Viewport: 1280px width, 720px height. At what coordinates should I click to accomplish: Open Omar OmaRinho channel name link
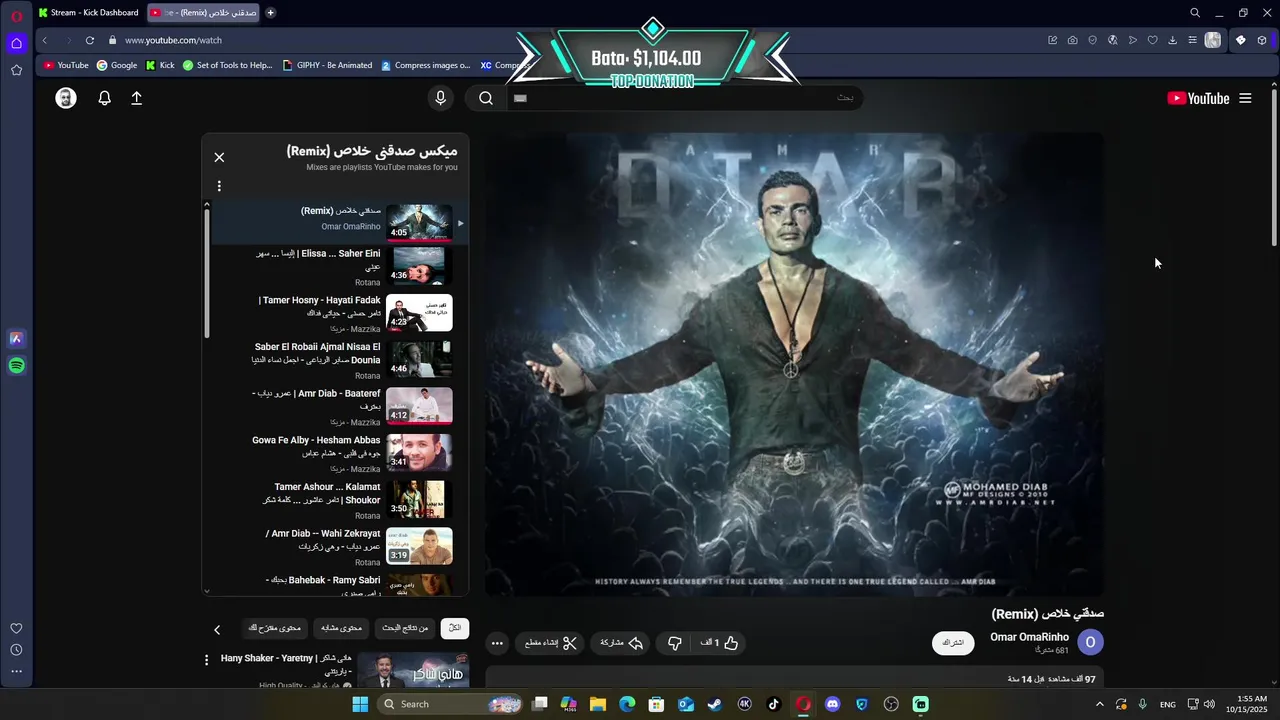(1029, 637)
